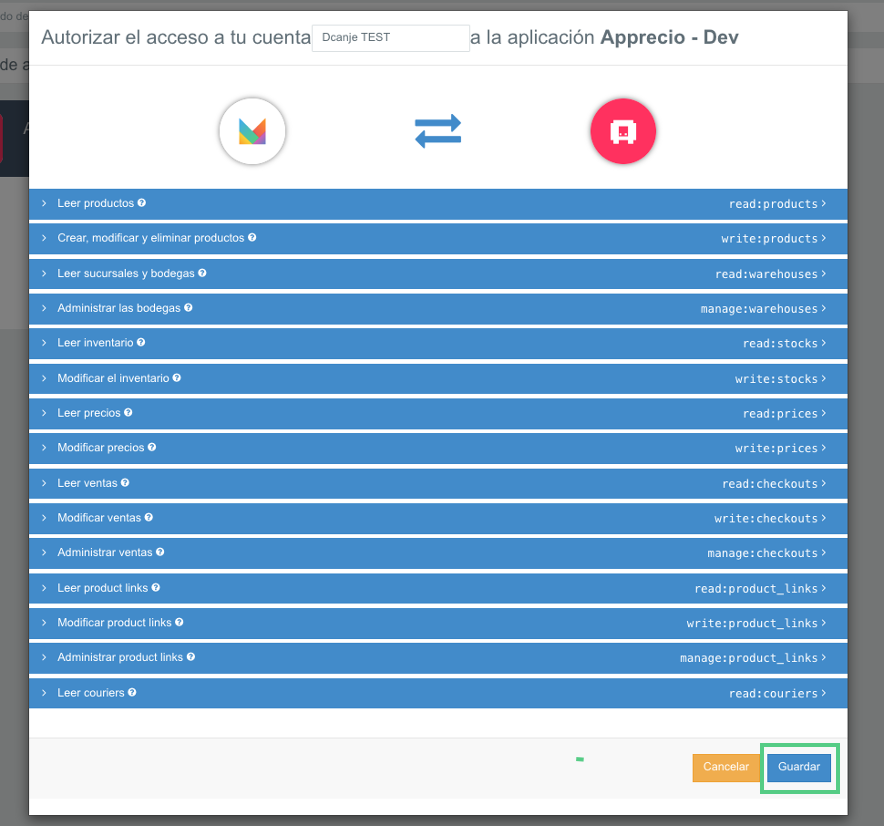Show help for Modificar el inventario
The height and width of the screenshot is (826, 884).
pos(176,378)
